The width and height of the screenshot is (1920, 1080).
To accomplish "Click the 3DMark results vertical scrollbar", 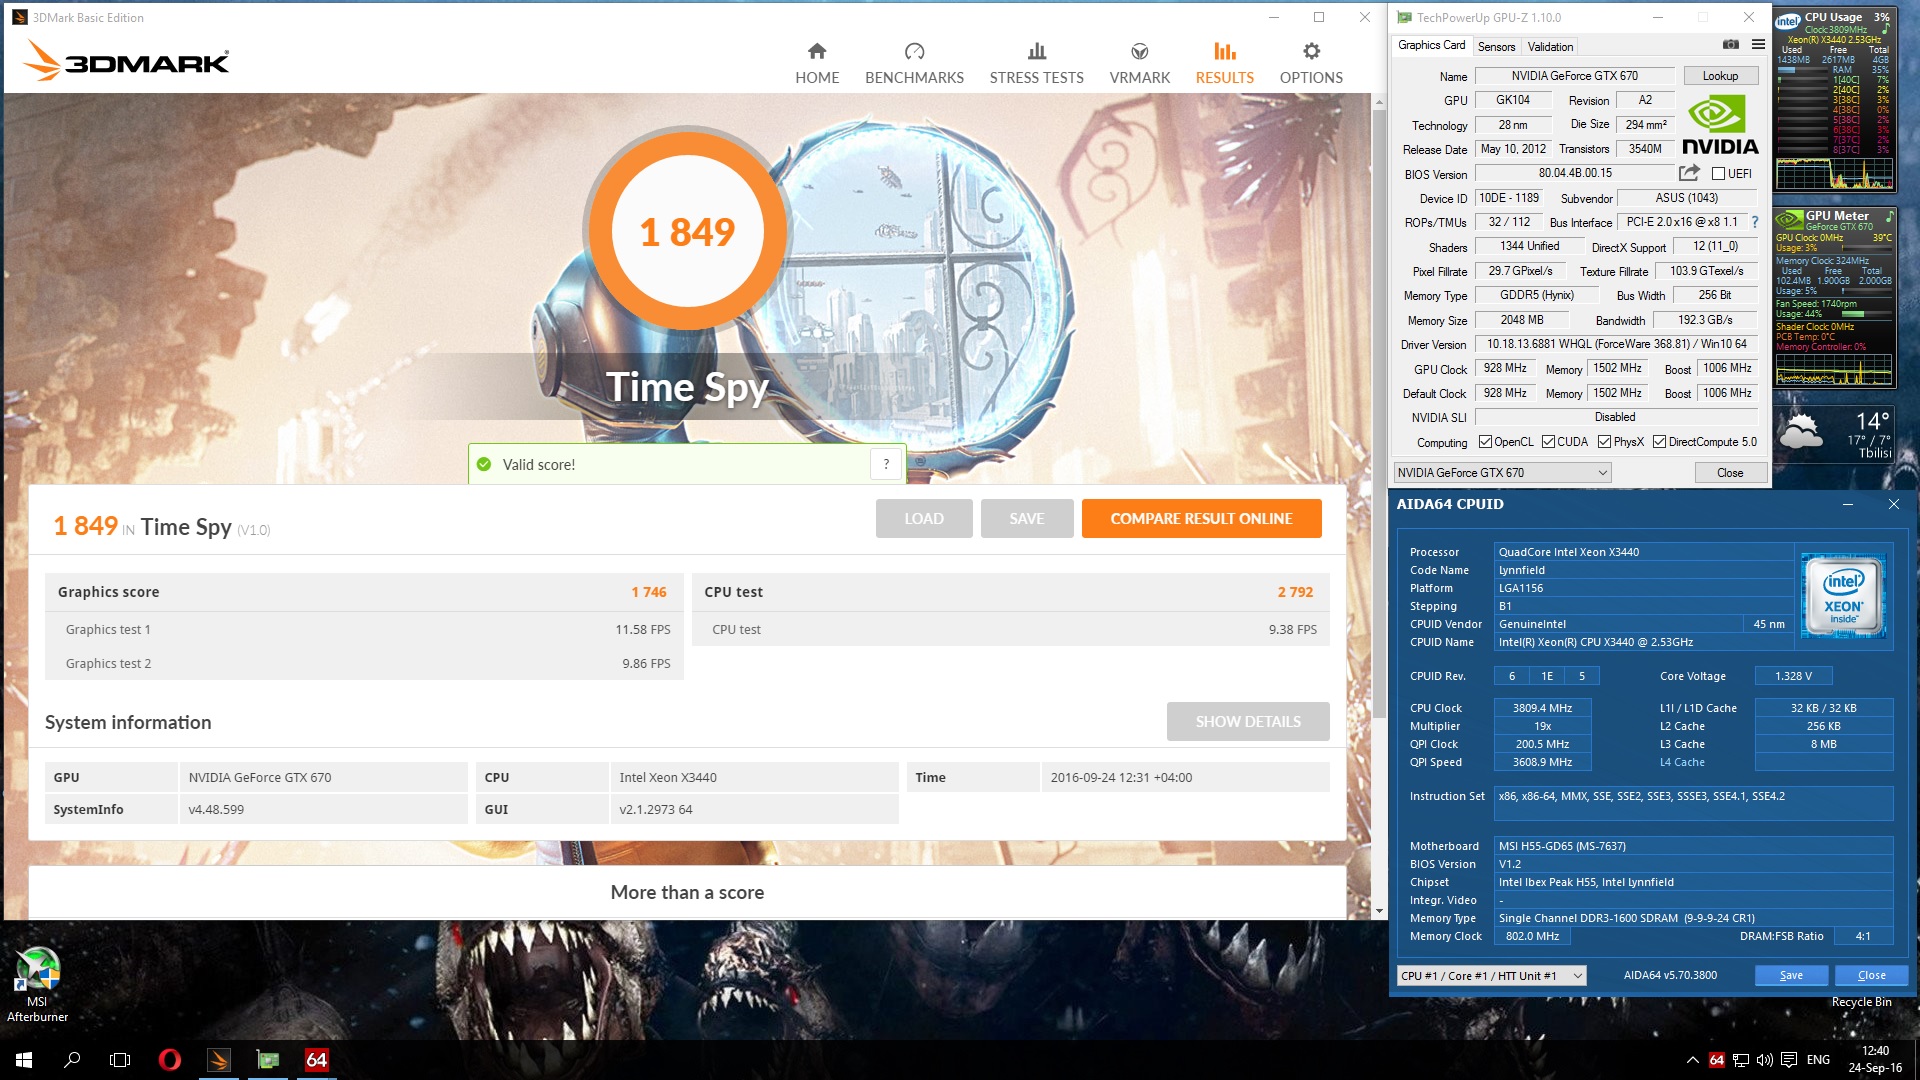I will pos(1379,400).
